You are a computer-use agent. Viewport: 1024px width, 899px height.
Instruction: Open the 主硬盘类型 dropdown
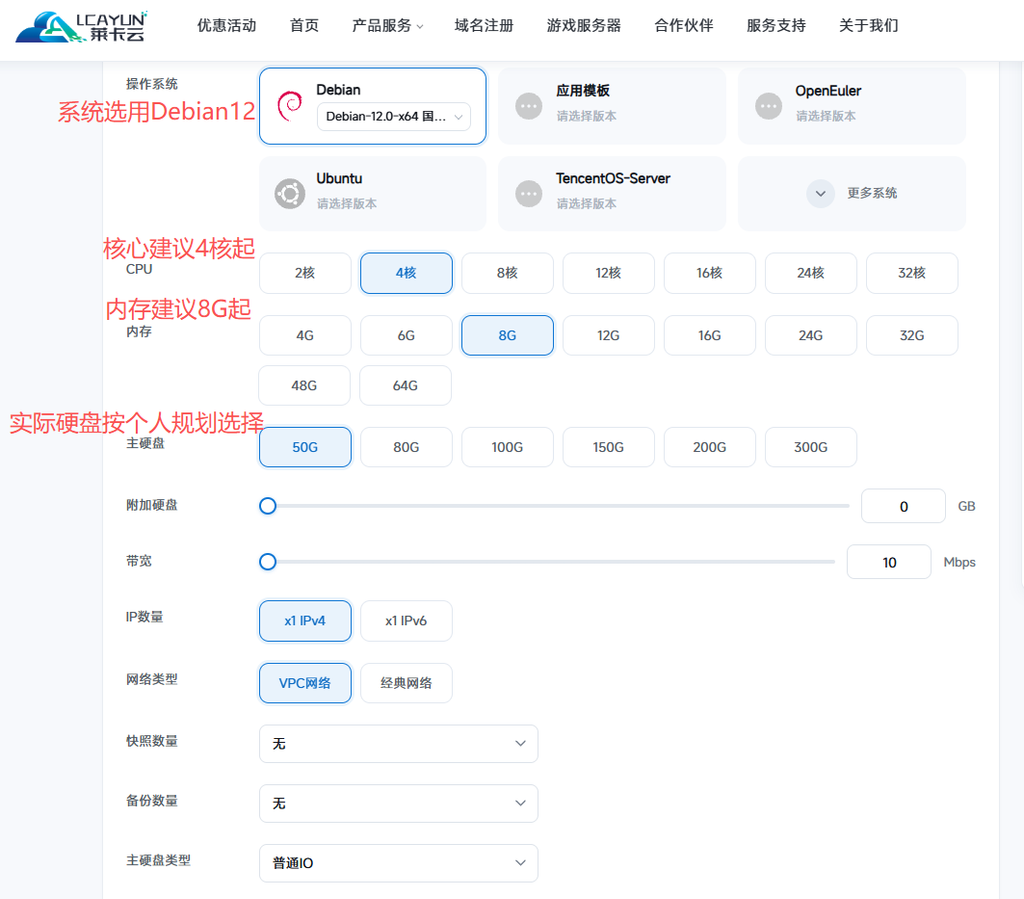coord(398,863)
